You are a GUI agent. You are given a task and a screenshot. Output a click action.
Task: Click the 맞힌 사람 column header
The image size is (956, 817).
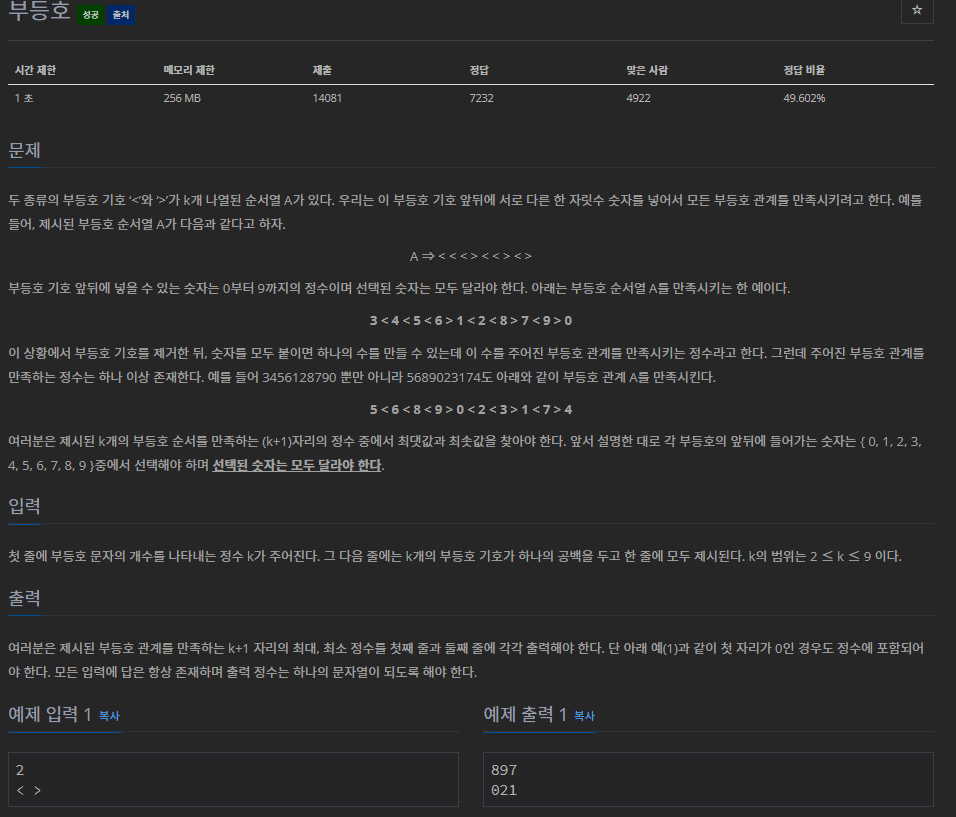647,70
